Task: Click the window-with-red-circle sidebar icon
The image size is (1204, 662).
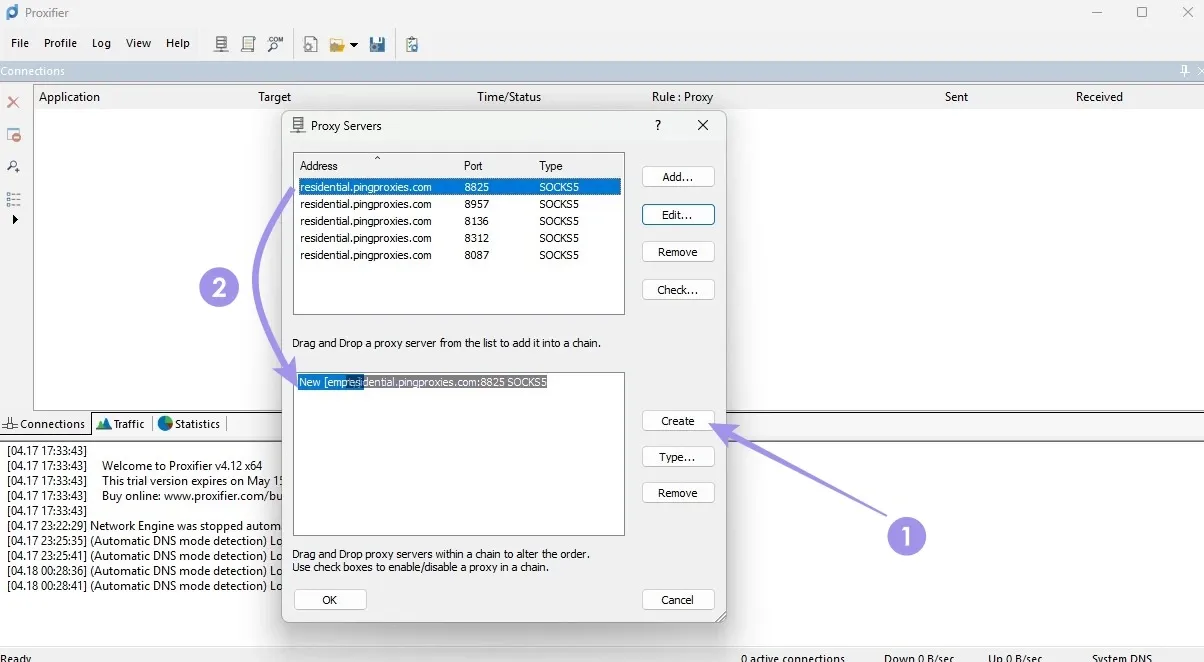Action: tap(13, 135)
